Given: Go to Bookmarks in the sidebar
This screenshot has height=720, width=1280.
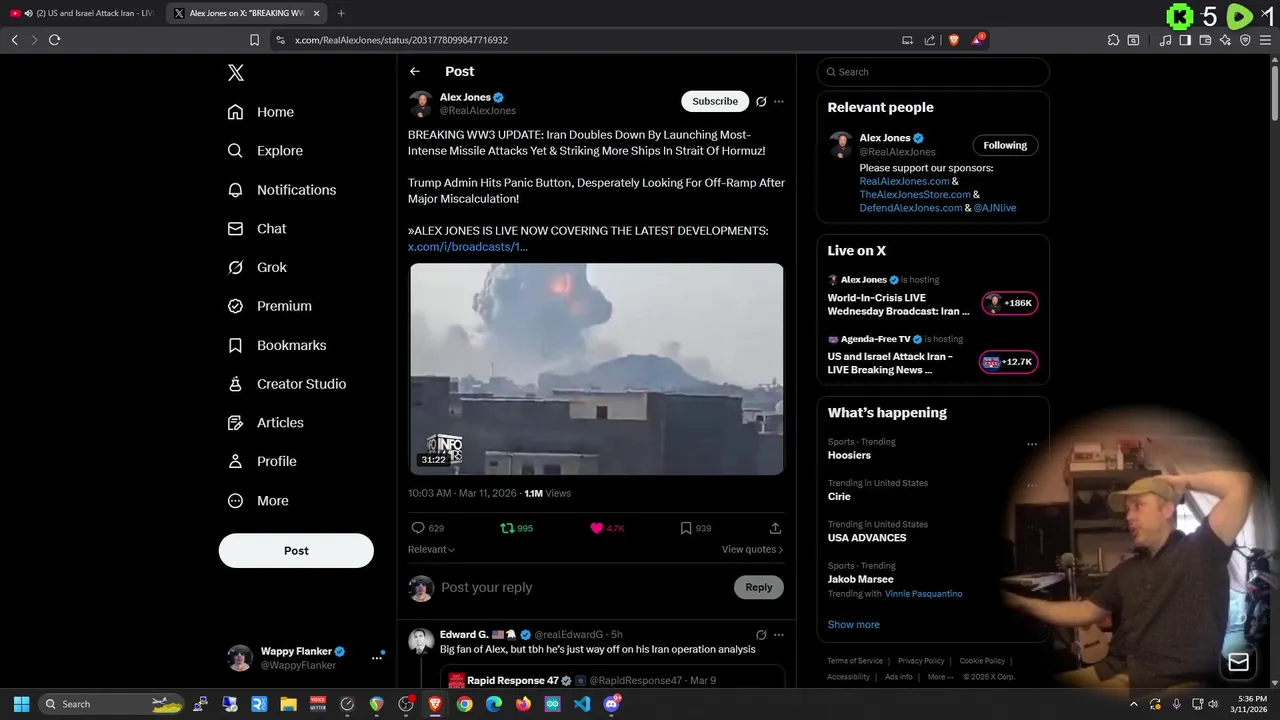Looking at the screenshot, I should tap(277, 345).
